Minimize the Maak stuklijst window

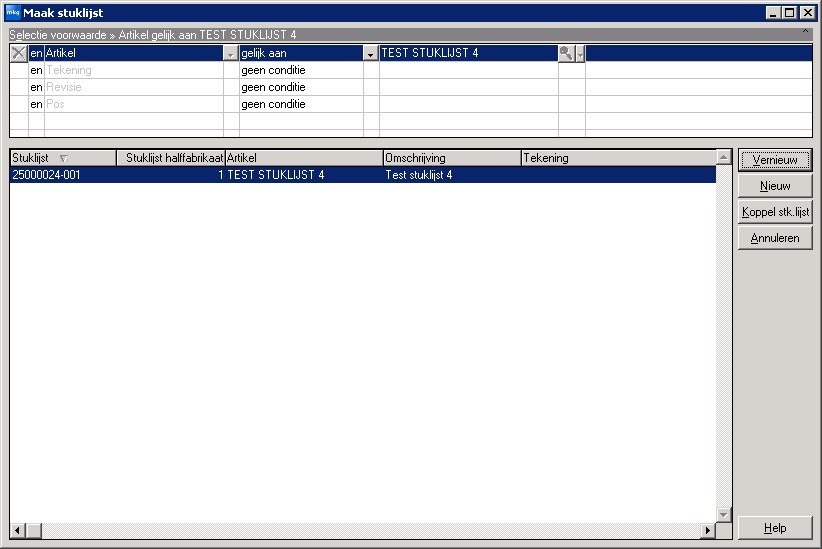(773, 13)
